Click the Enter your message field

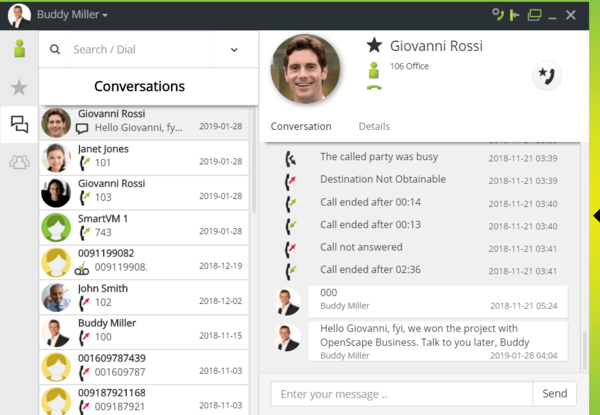(x=400, y=394)
